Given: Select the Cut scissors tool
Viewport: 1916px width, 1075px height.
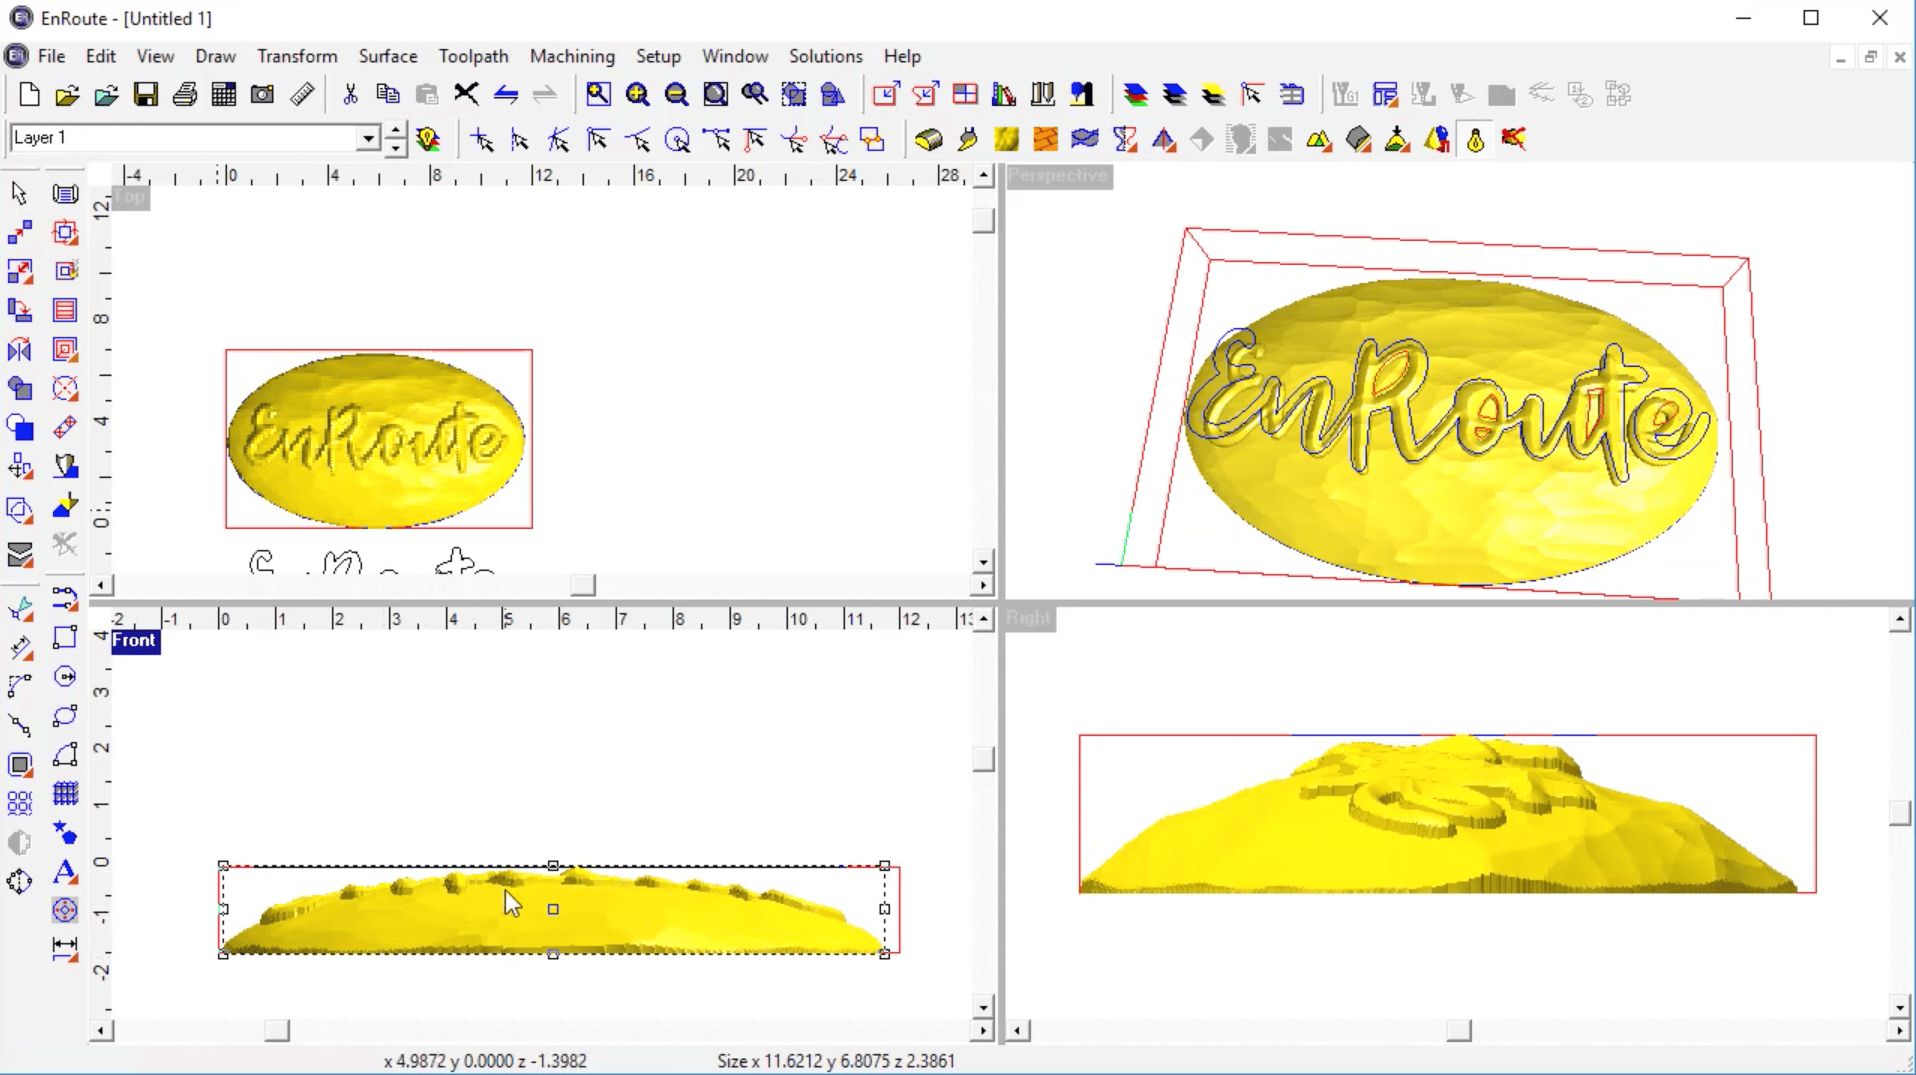Looking at the screenshot, I should point(350,95).
